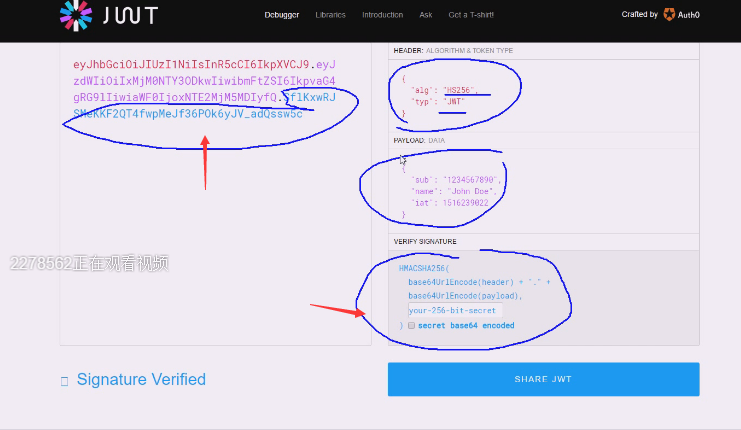Open the Get a T-shirt! nav link

tap(471, 15)
